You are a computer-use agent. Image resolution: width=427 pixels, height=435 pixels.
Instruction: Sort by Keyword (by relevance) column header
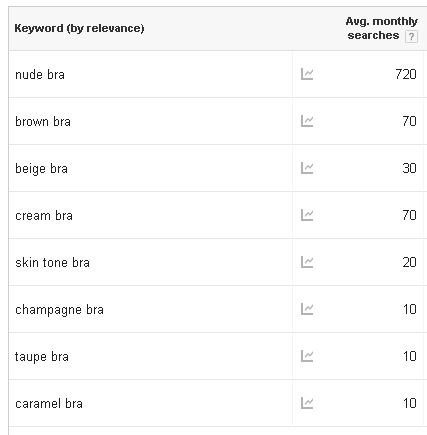79,28
